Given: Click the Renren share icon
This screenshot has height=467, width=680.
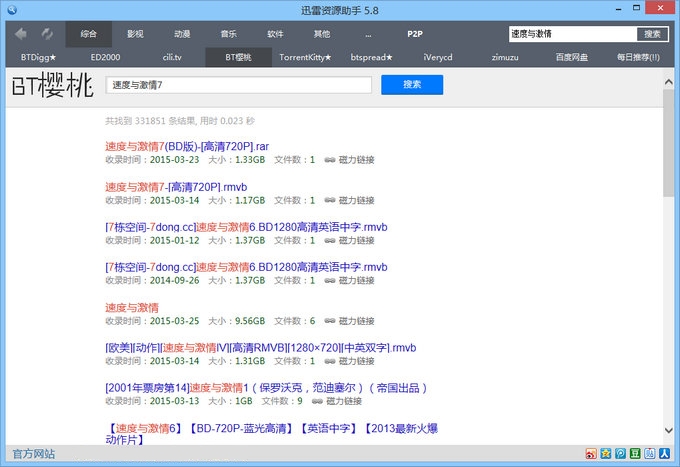Looking at the screenshot, I should click(663, 454).
